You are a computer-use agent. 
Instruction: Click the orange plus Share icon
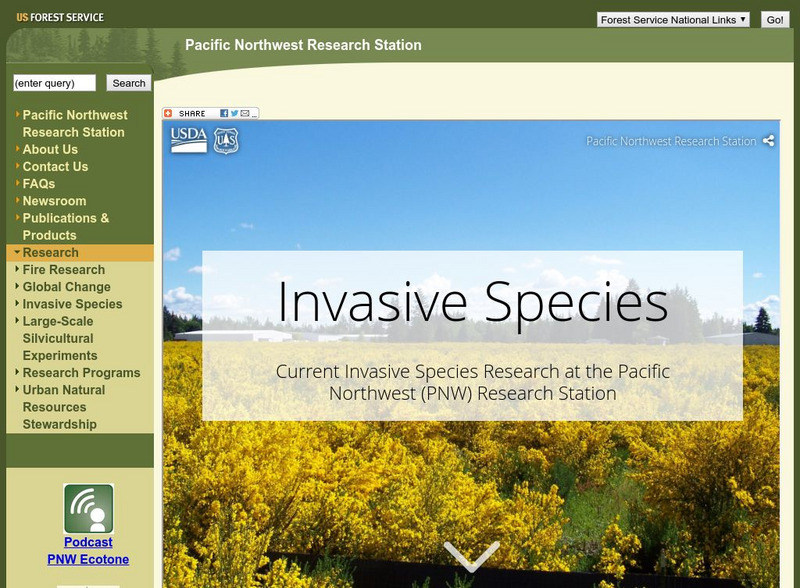[168, 114]
